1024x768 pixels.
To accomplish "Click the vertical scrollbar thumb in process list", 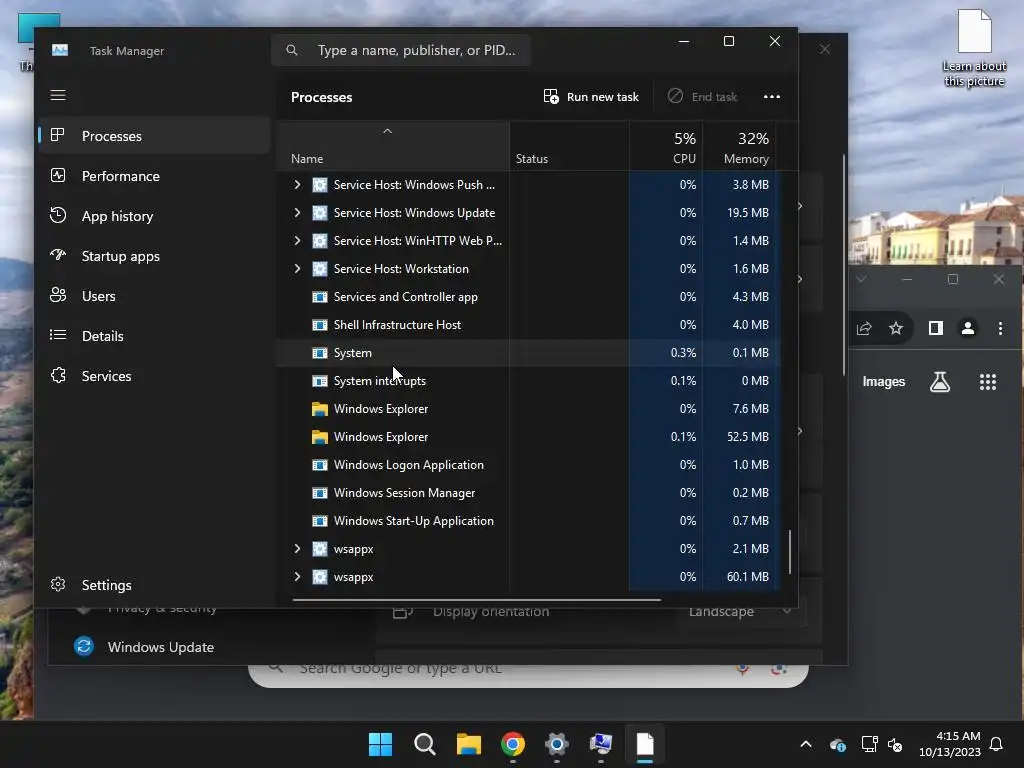I will tap(790, 552).
